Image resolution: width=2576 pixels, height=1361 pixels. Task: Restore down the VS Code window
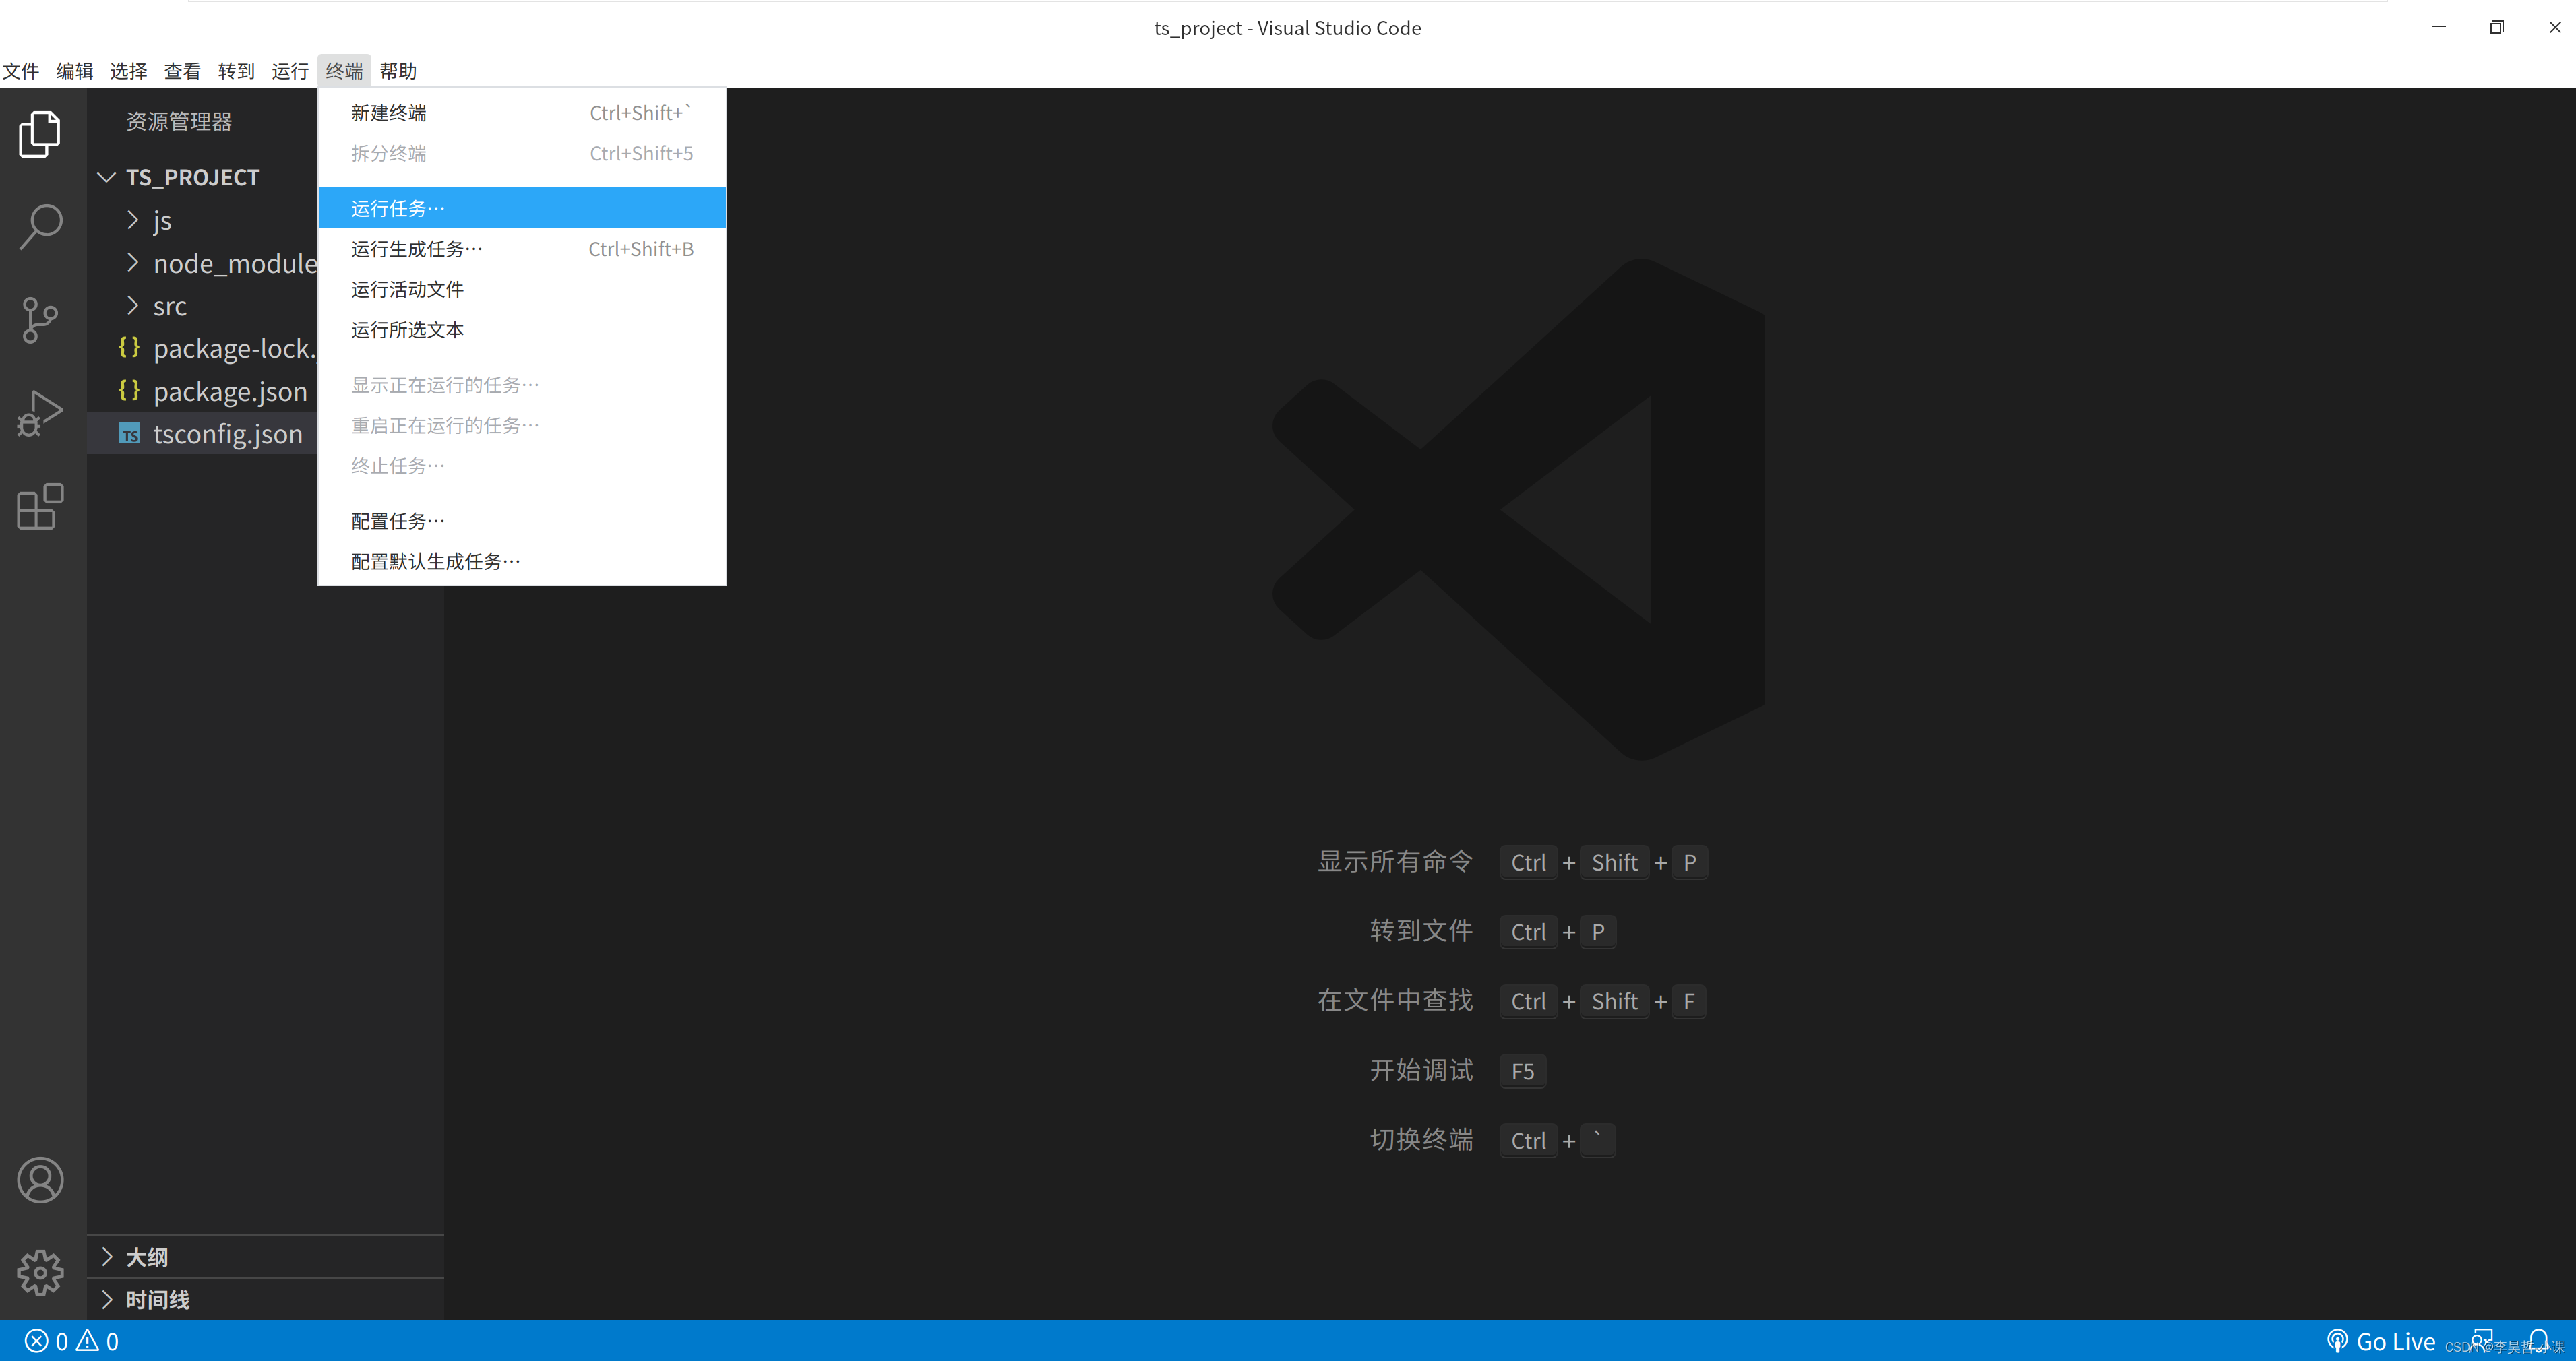(x=2497, y=27)
